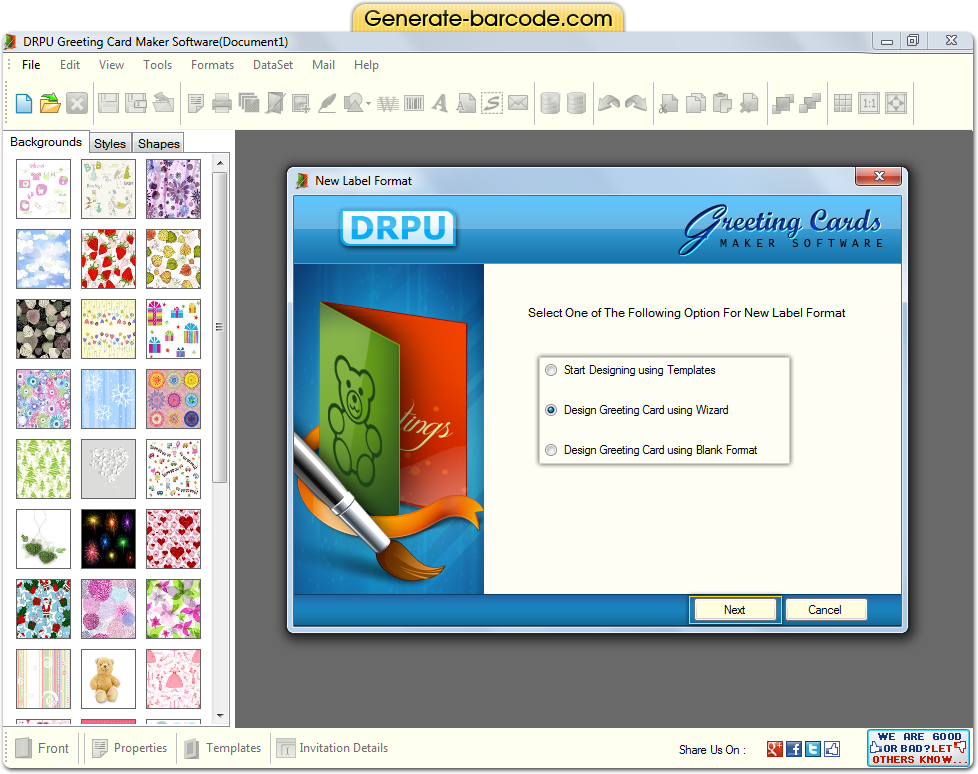Image resolution: width=978 pixels, height=774 pixels.
Task: Click the backgrounds panel scroll up arrow
Action: coord(220,163)
